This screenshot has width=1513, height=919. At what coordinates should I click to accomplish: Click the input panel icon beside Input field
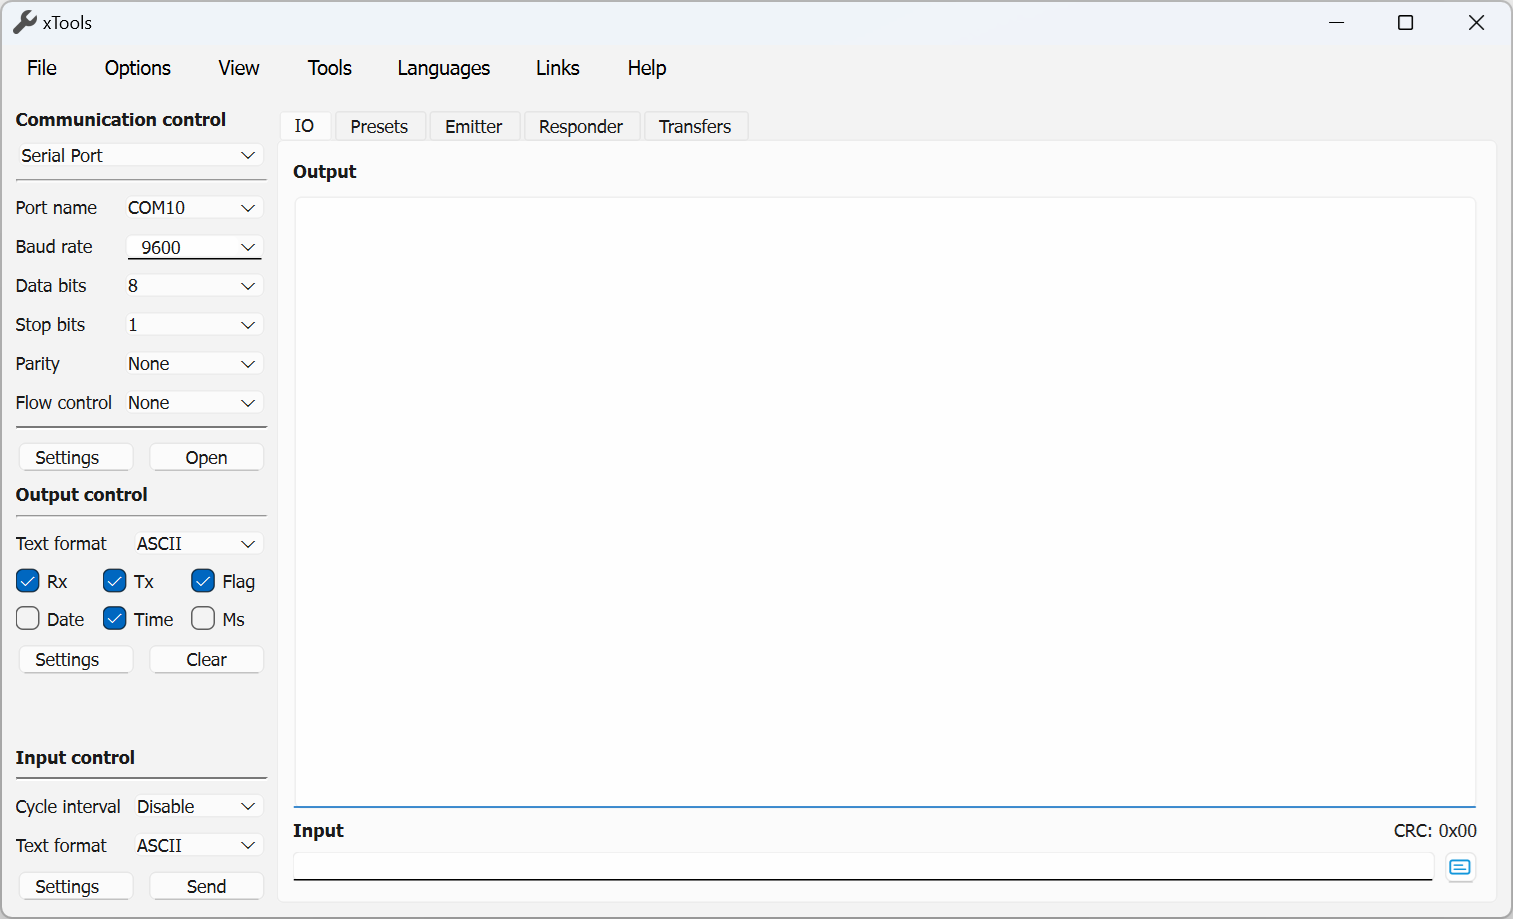click(x=1460, y=867)
